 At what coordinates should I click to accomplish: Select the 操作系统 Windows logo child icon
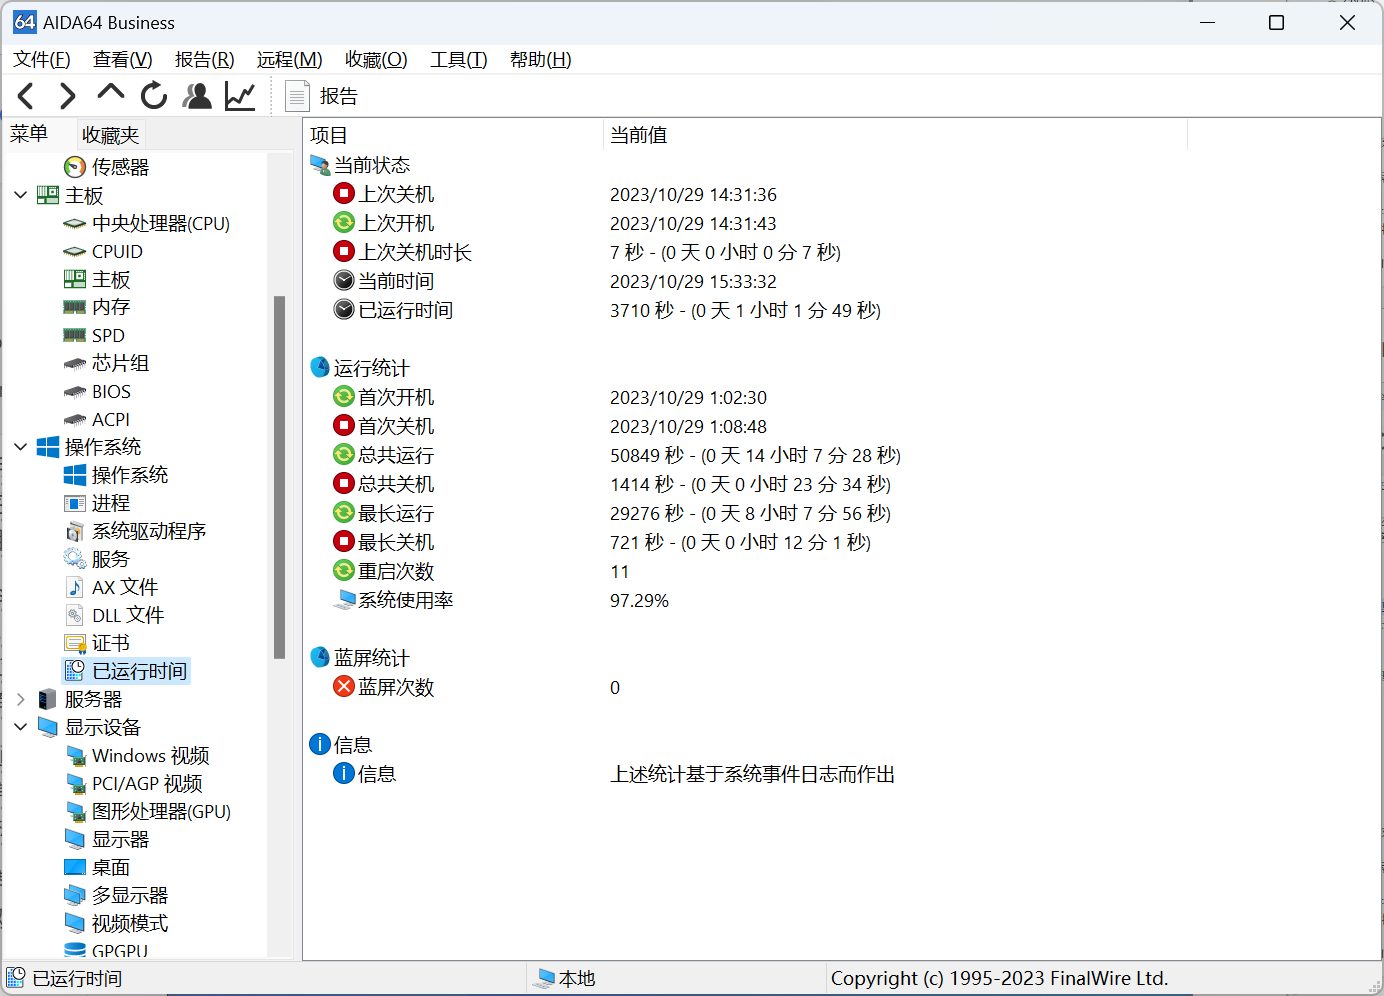(75, 475)
